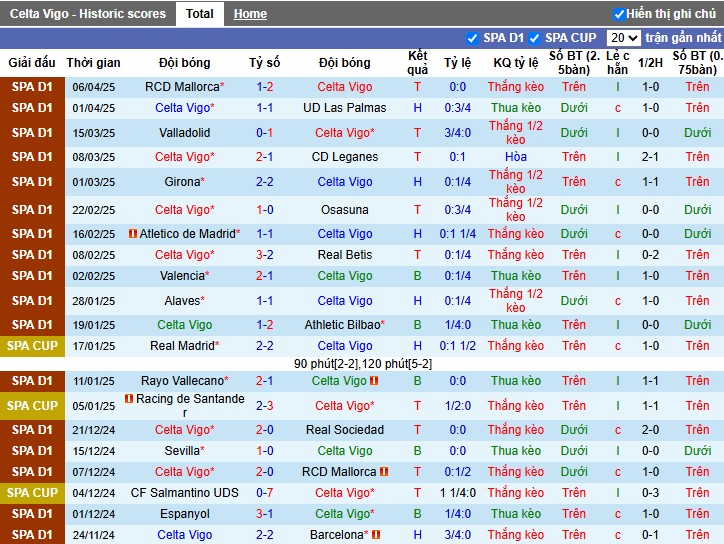Click the Alaves team name
The width and height of the screenshot is (724, 544).
184,301
